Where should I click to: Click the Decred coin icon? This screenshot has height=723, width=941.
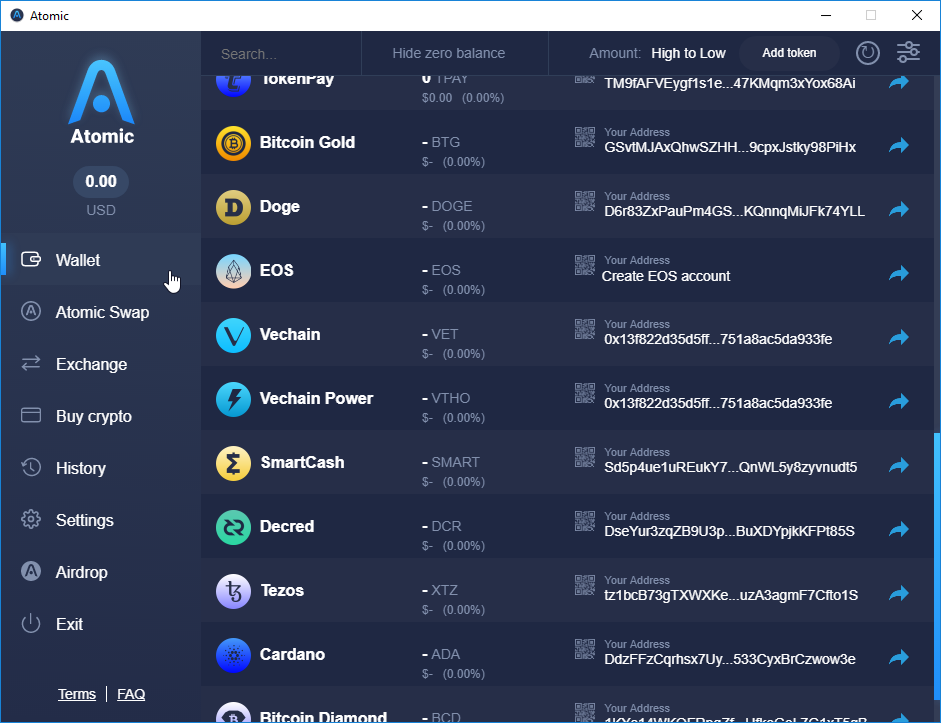pyautogui.click(x=233, y=527)
